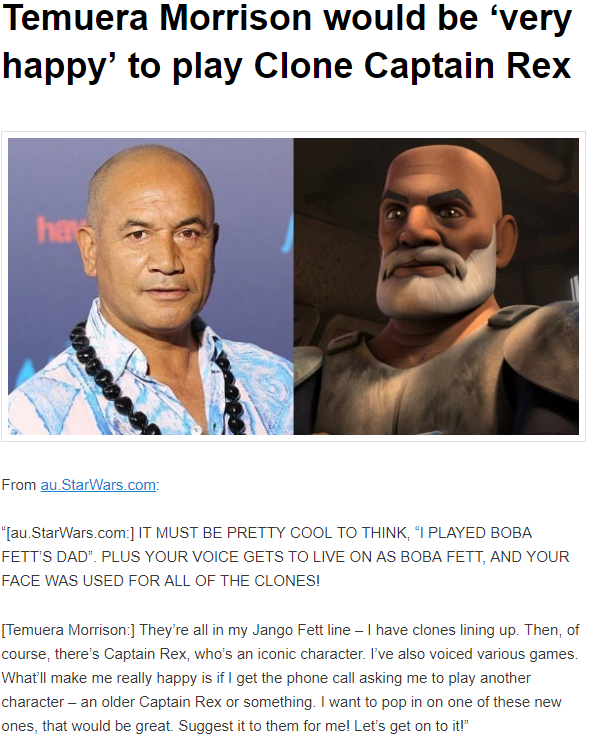Click the uppercase interview question paragraph
The image size is (589, 738).
tap(285, 557)
